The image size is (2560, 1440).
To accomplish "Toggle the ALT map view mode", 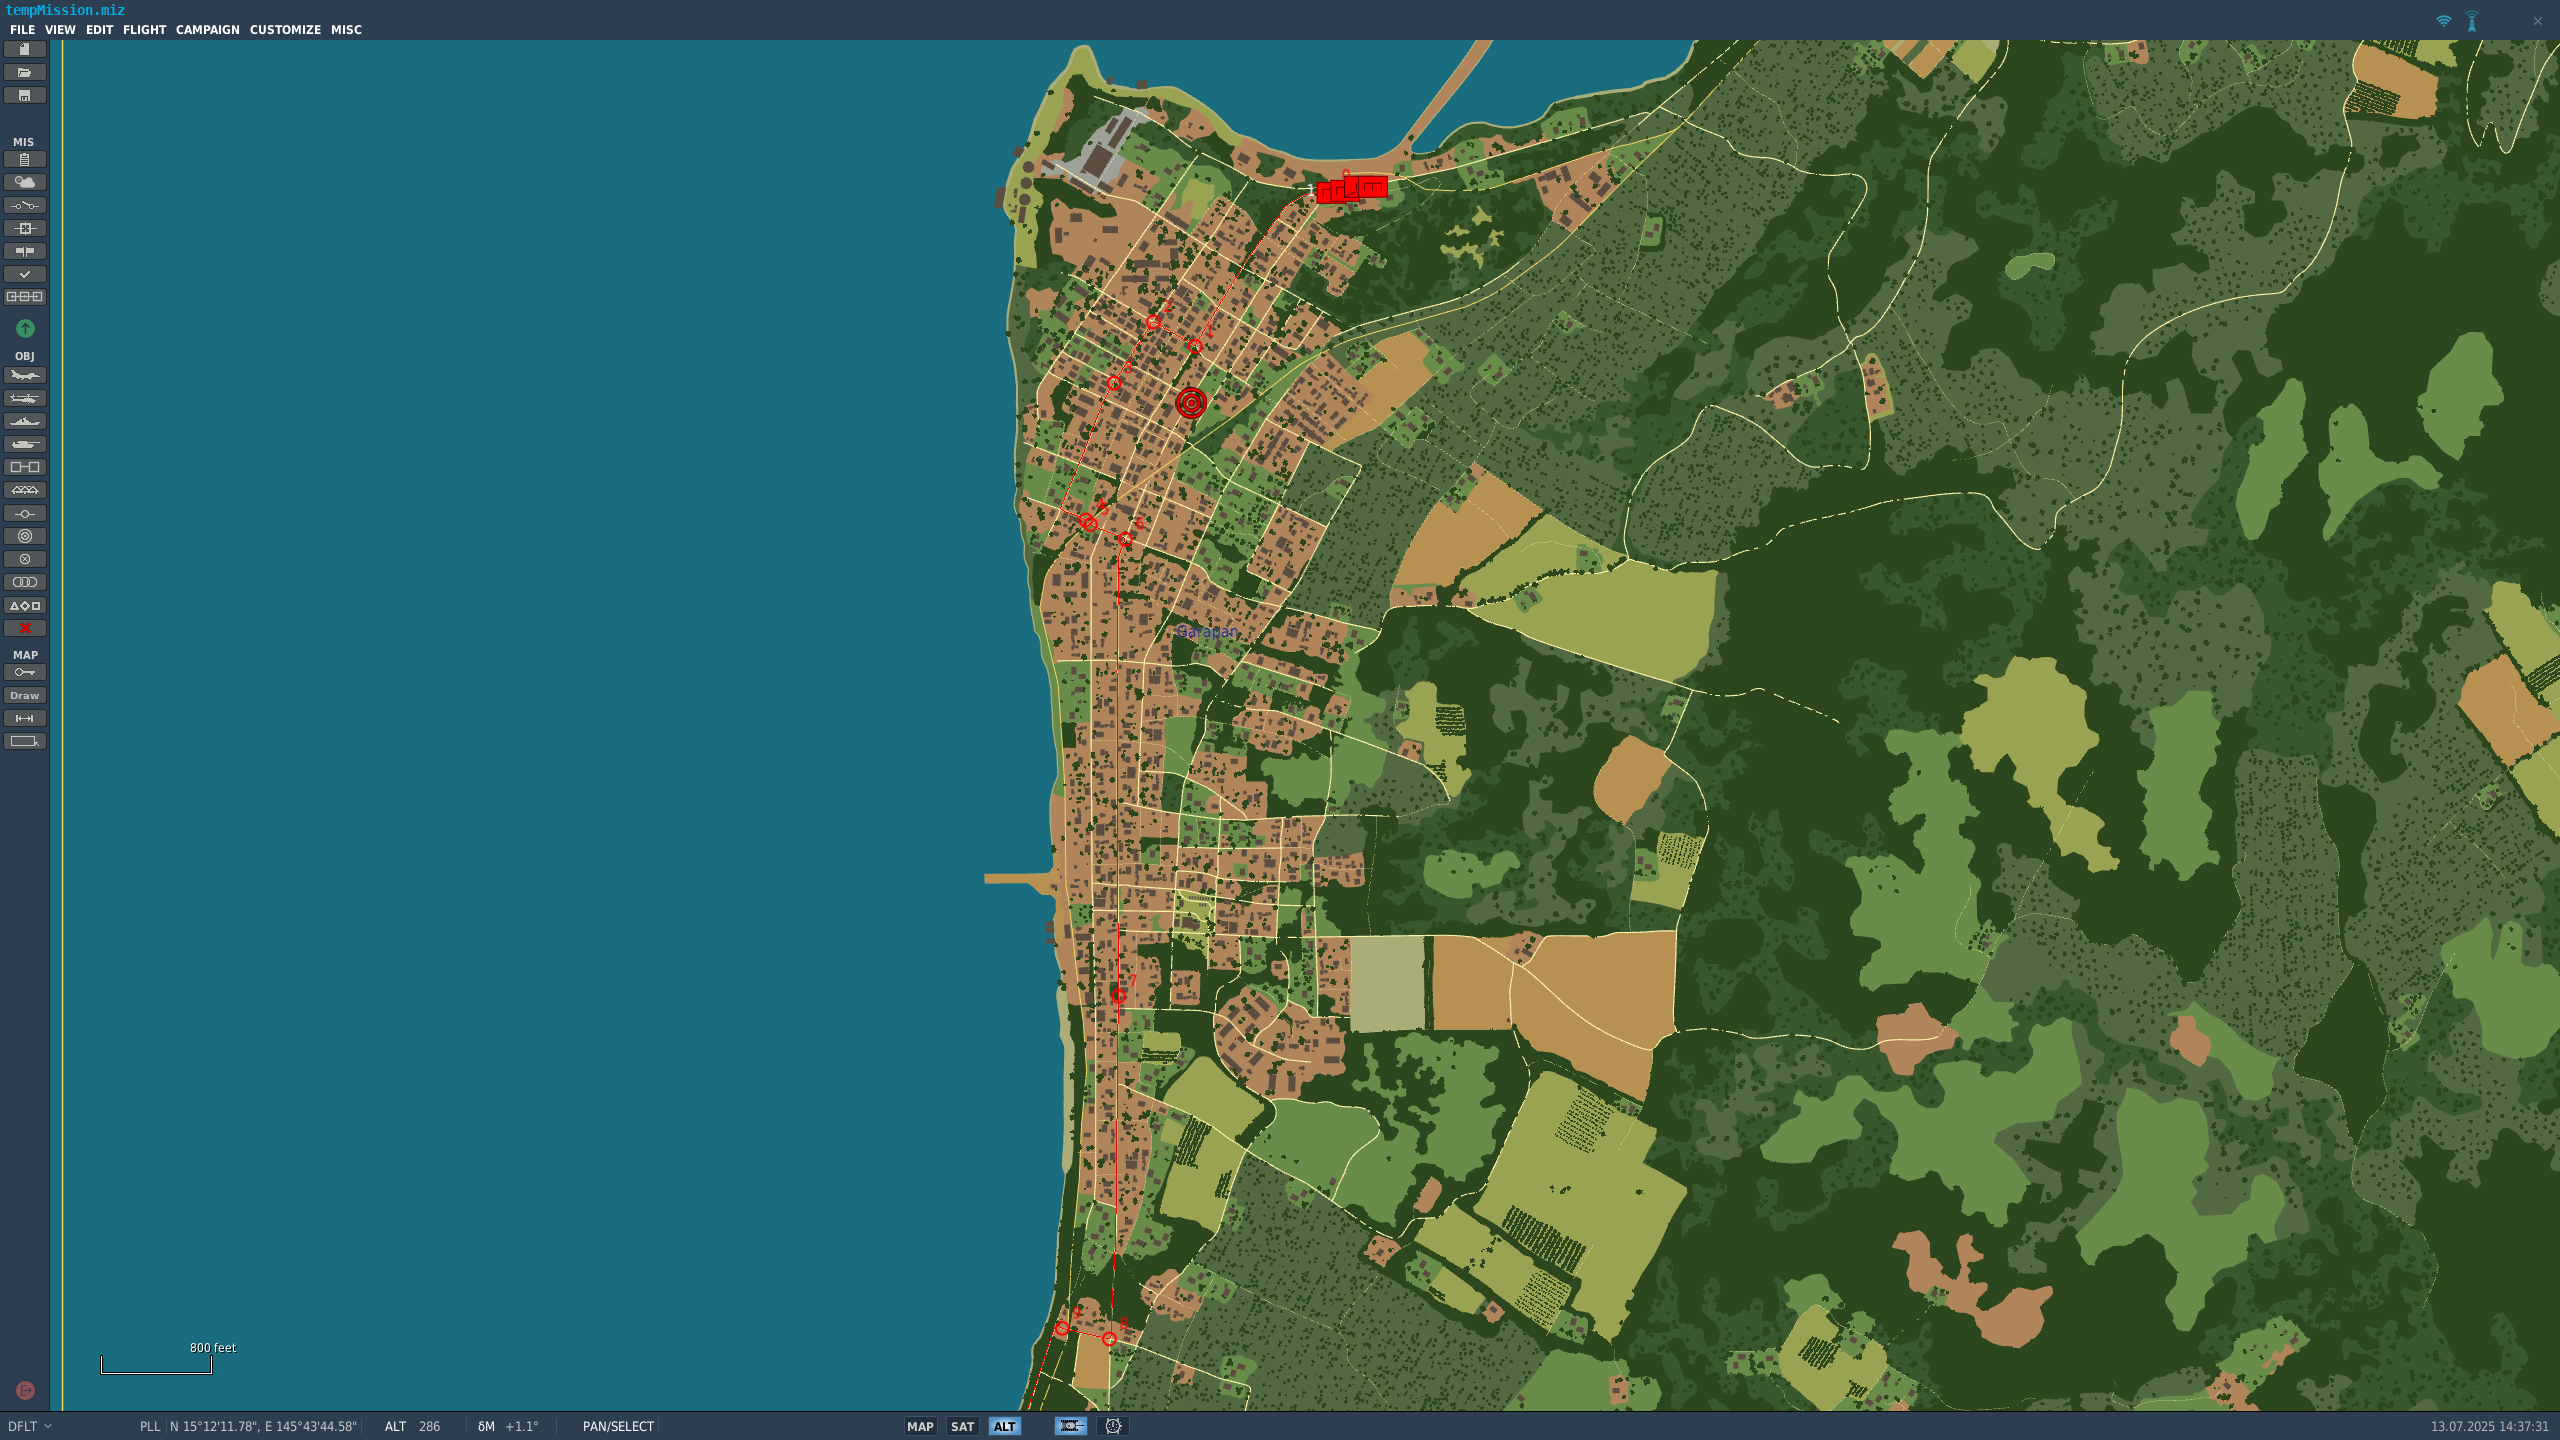I will point(1004,1427).
